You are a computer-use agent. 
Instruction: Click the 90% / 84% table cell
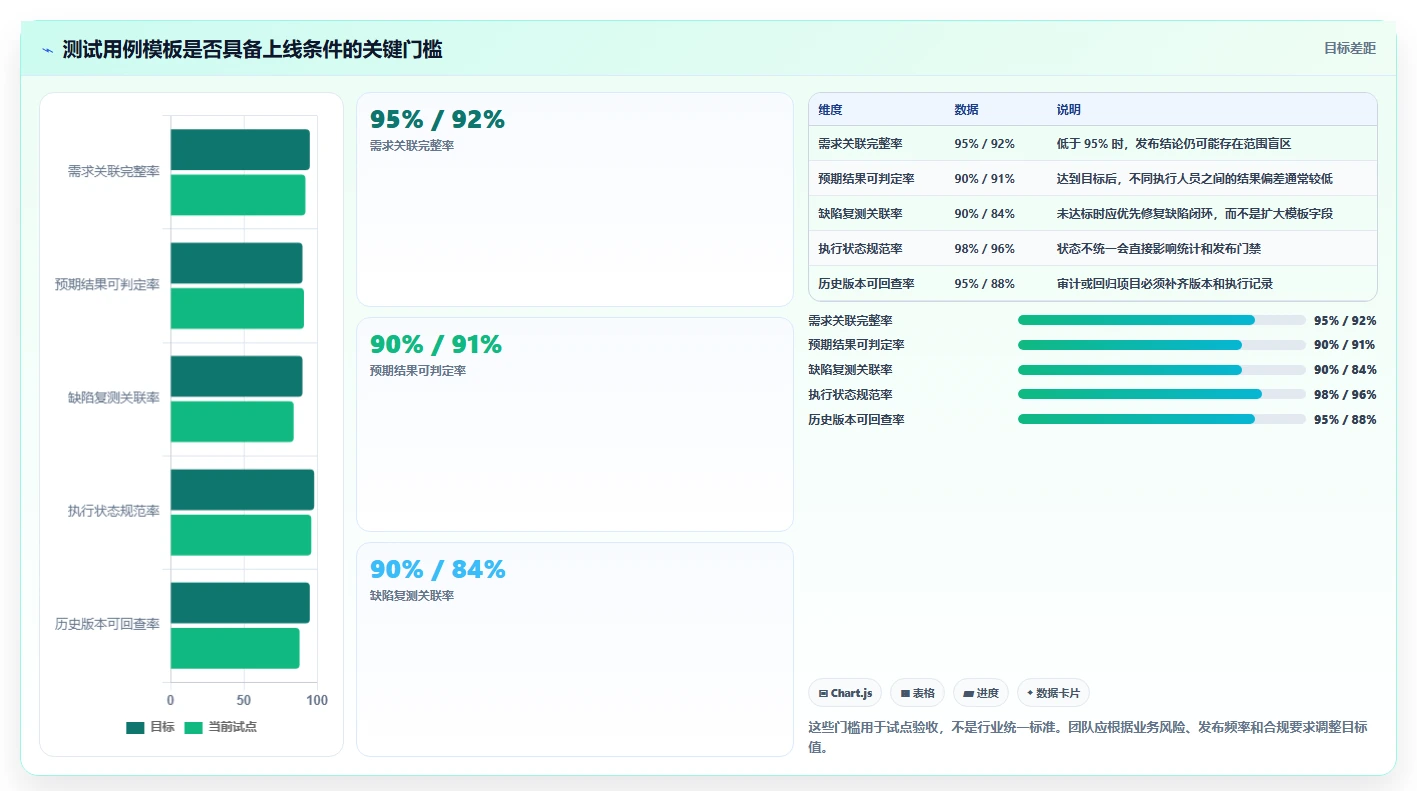tap(984, 214)
